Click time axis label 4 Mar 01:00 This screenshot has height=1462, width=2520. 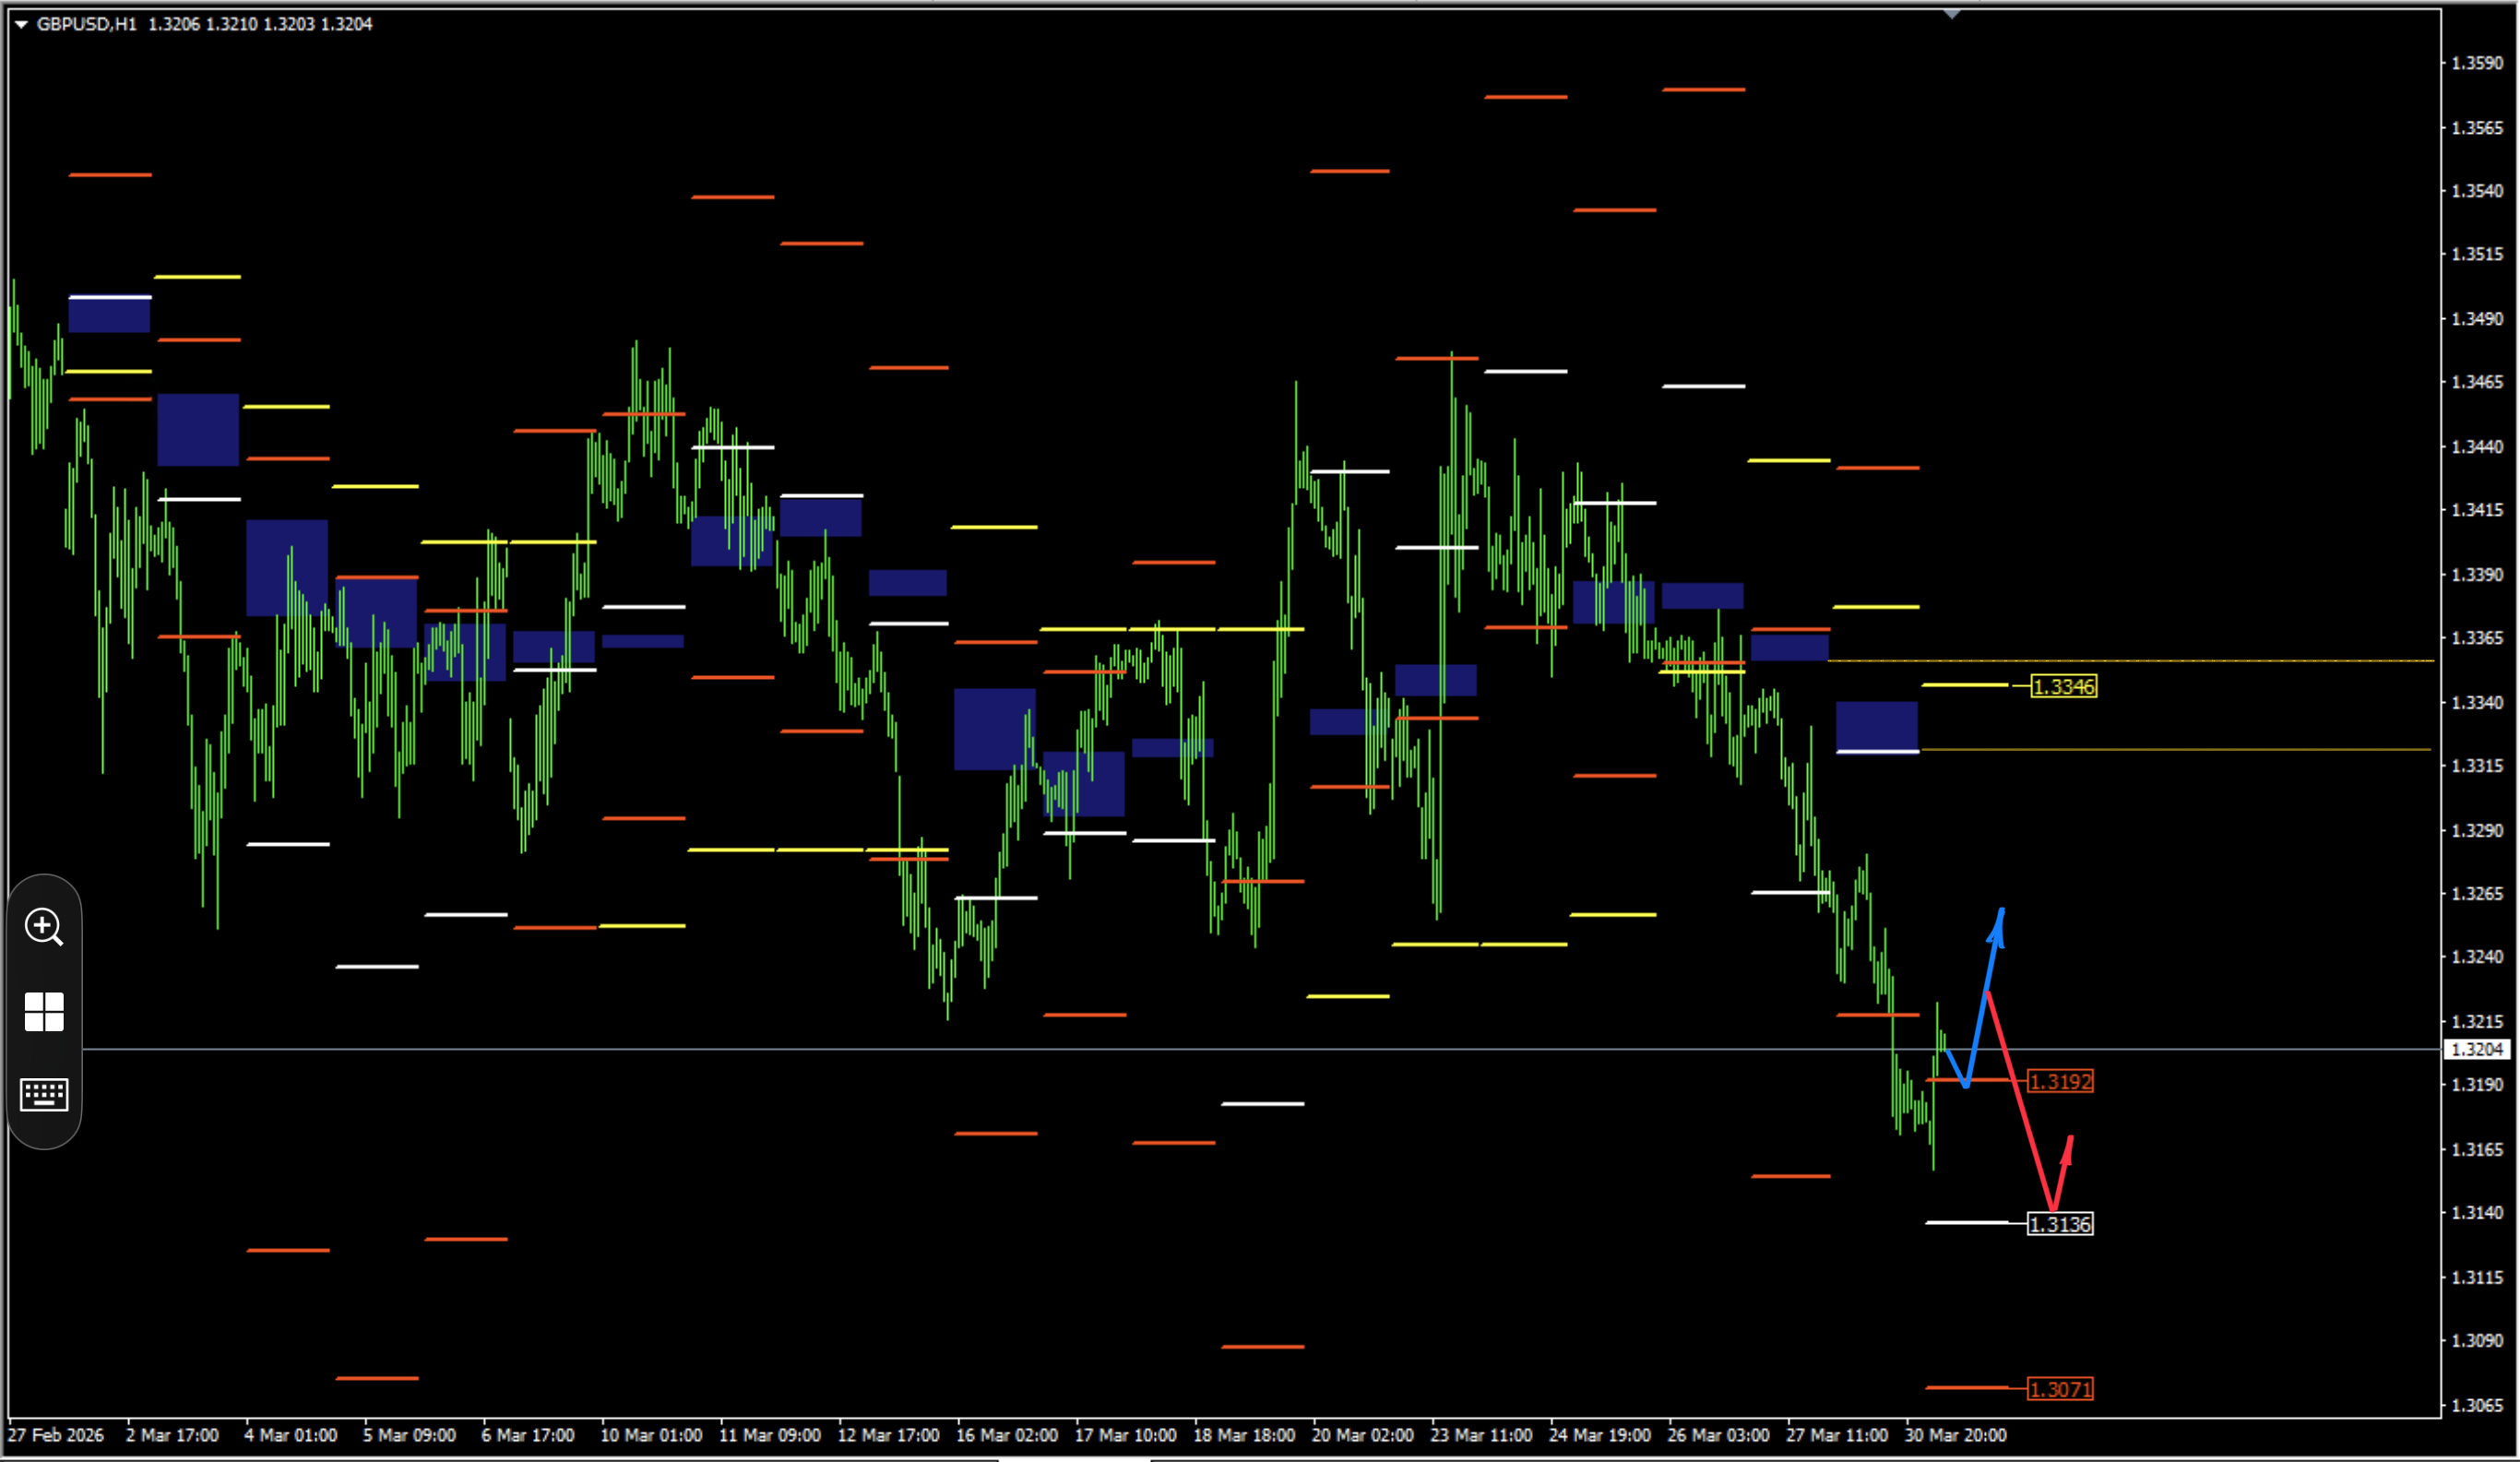pyautogui.click(x=291, y=1435)
